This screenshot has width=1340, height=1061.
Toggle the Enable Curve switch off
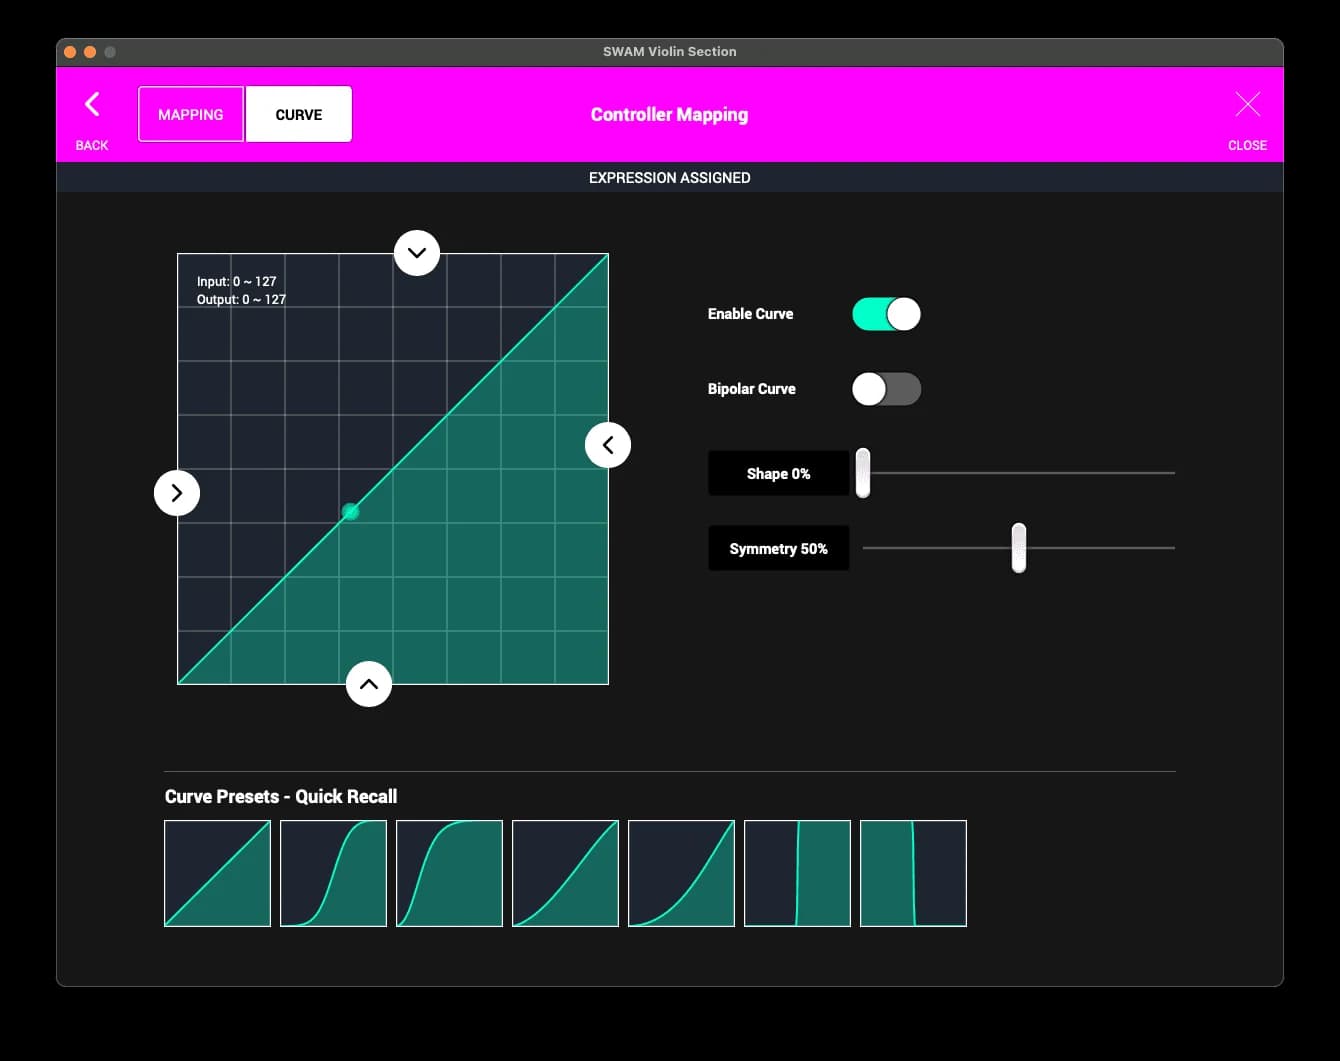click(x=886, y=314)
